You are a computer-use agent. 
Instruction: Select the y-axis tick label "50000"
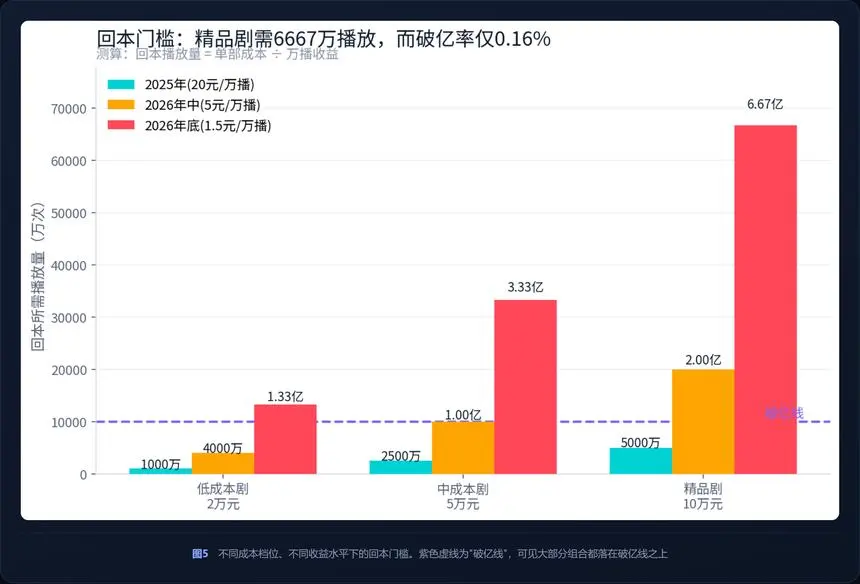coord(69,213)
